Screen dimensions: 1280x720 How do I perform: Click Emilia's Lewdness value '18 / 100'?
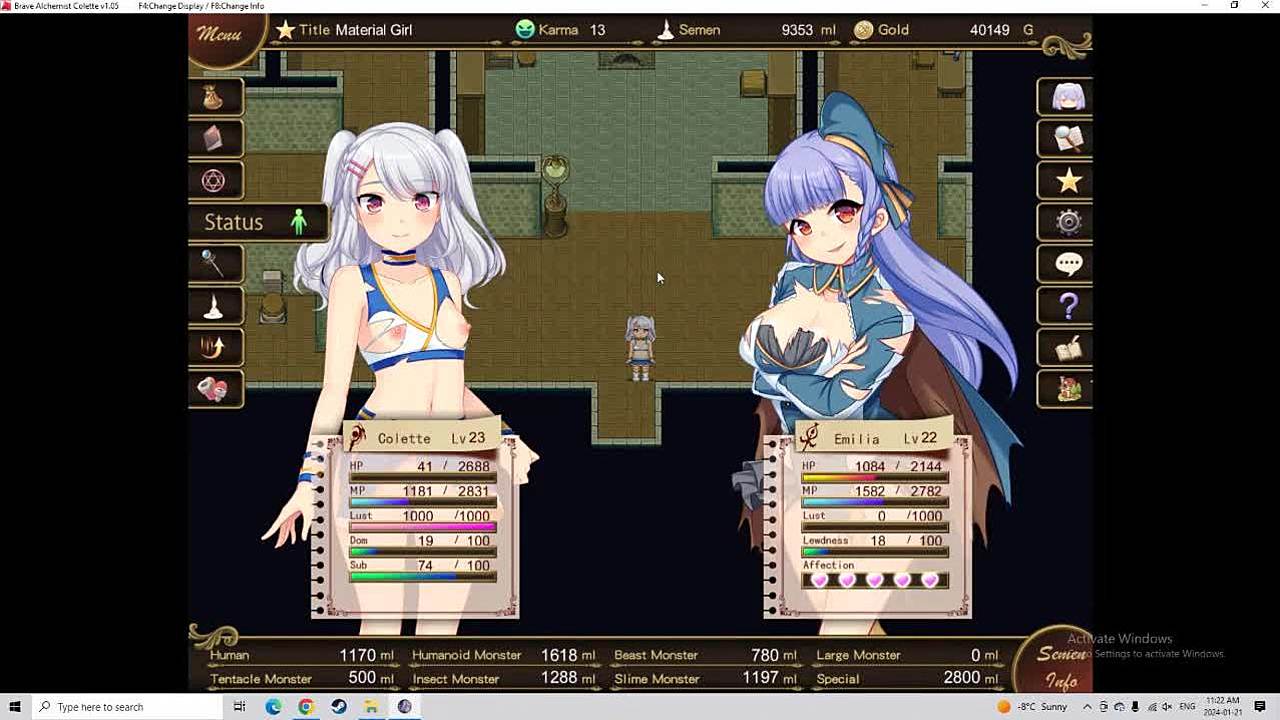point(905,540)
